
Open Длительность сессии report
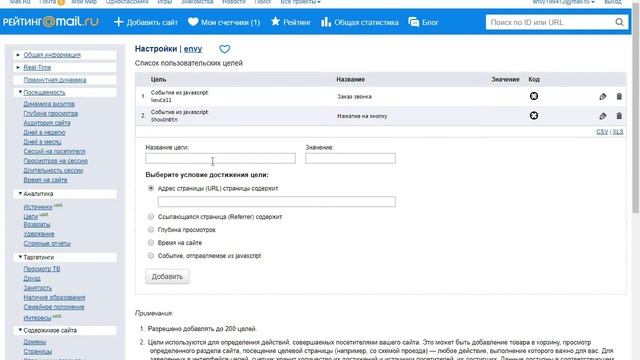[53, 171]
